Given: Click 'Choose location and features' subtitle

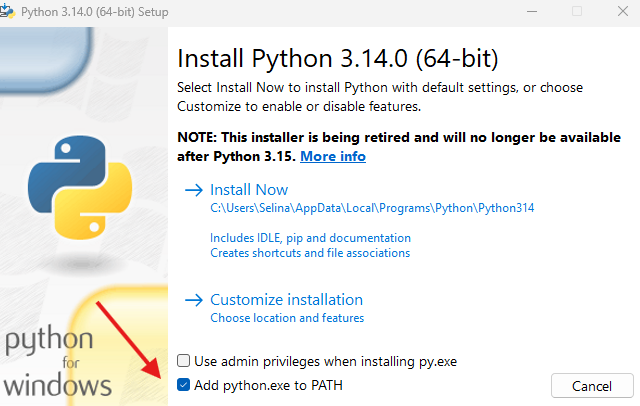Looking at the screenshot, I should 287,318.
